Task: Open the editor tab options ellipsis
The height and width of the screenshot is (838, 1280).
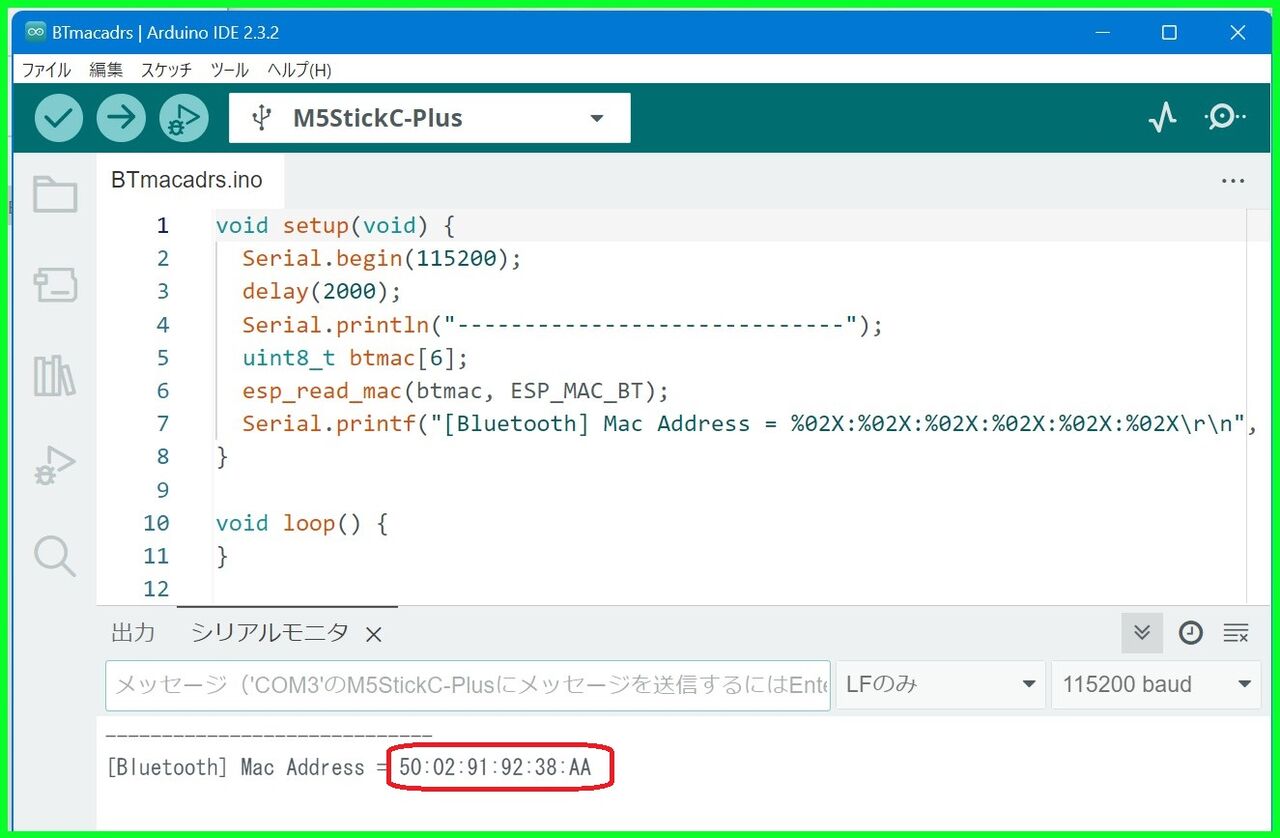Action: point(1233,181)
